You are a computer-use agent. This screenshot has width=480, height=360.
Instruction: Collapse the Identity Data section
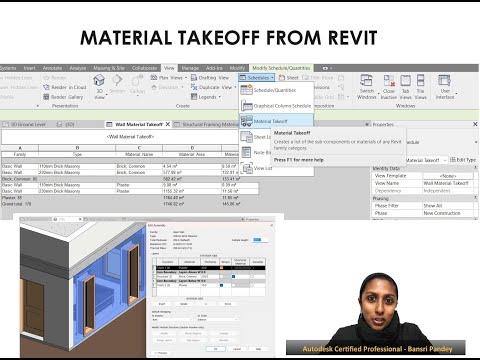(x=475, y=168)
